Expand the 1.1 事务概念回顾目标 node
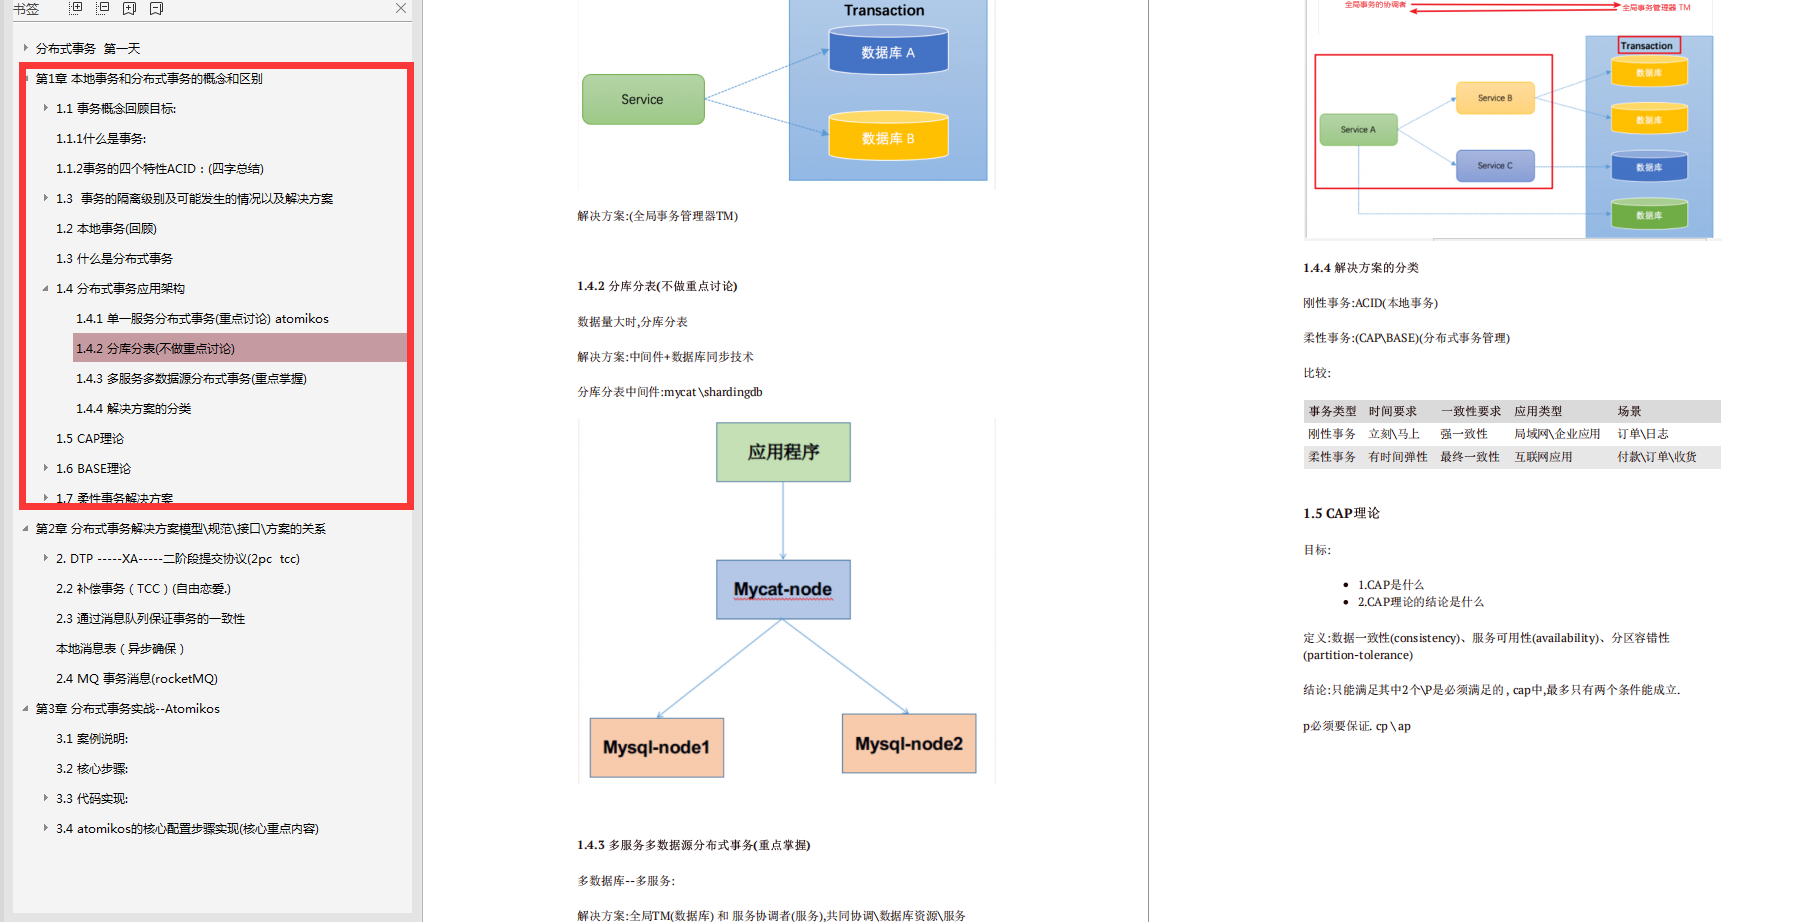This screenshot has width=1803, height=922. [x=45, y=108]
